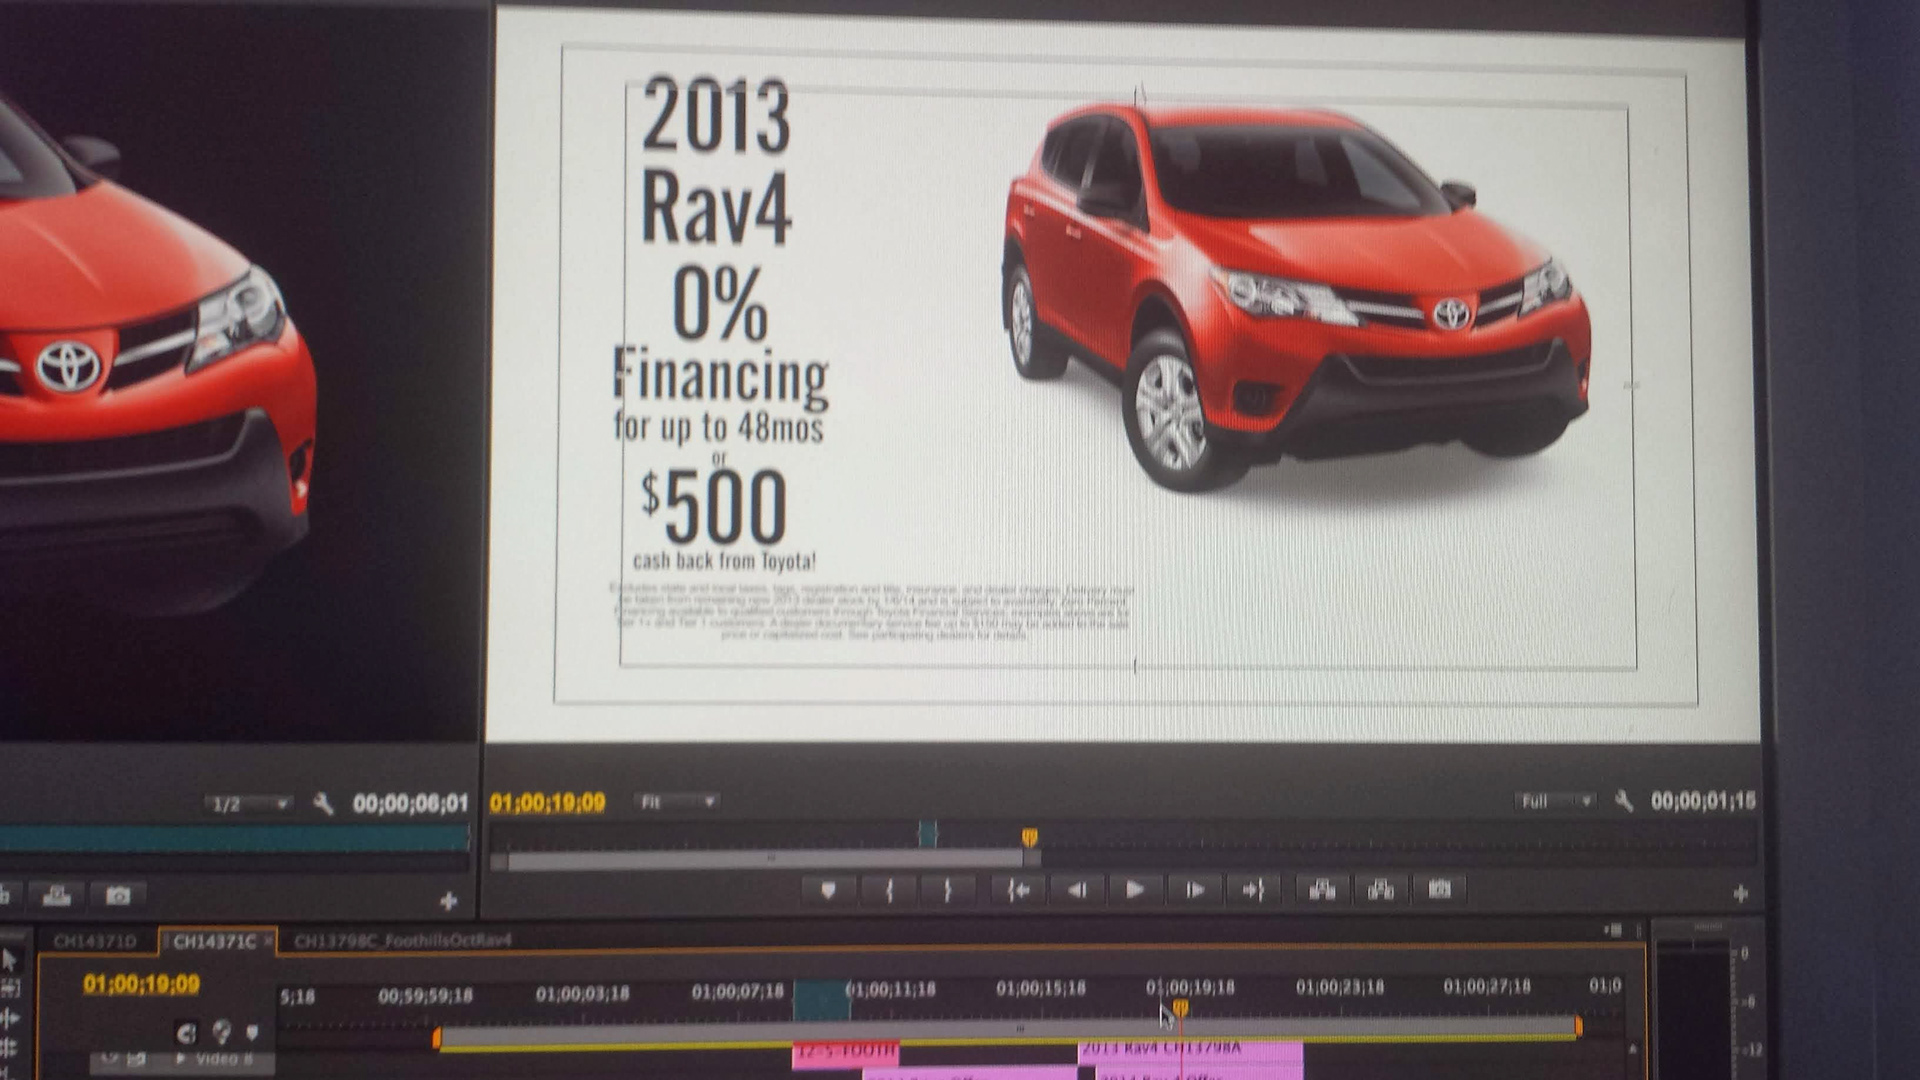
Task: Click the Extract button
Action: tap(1381, 890)
